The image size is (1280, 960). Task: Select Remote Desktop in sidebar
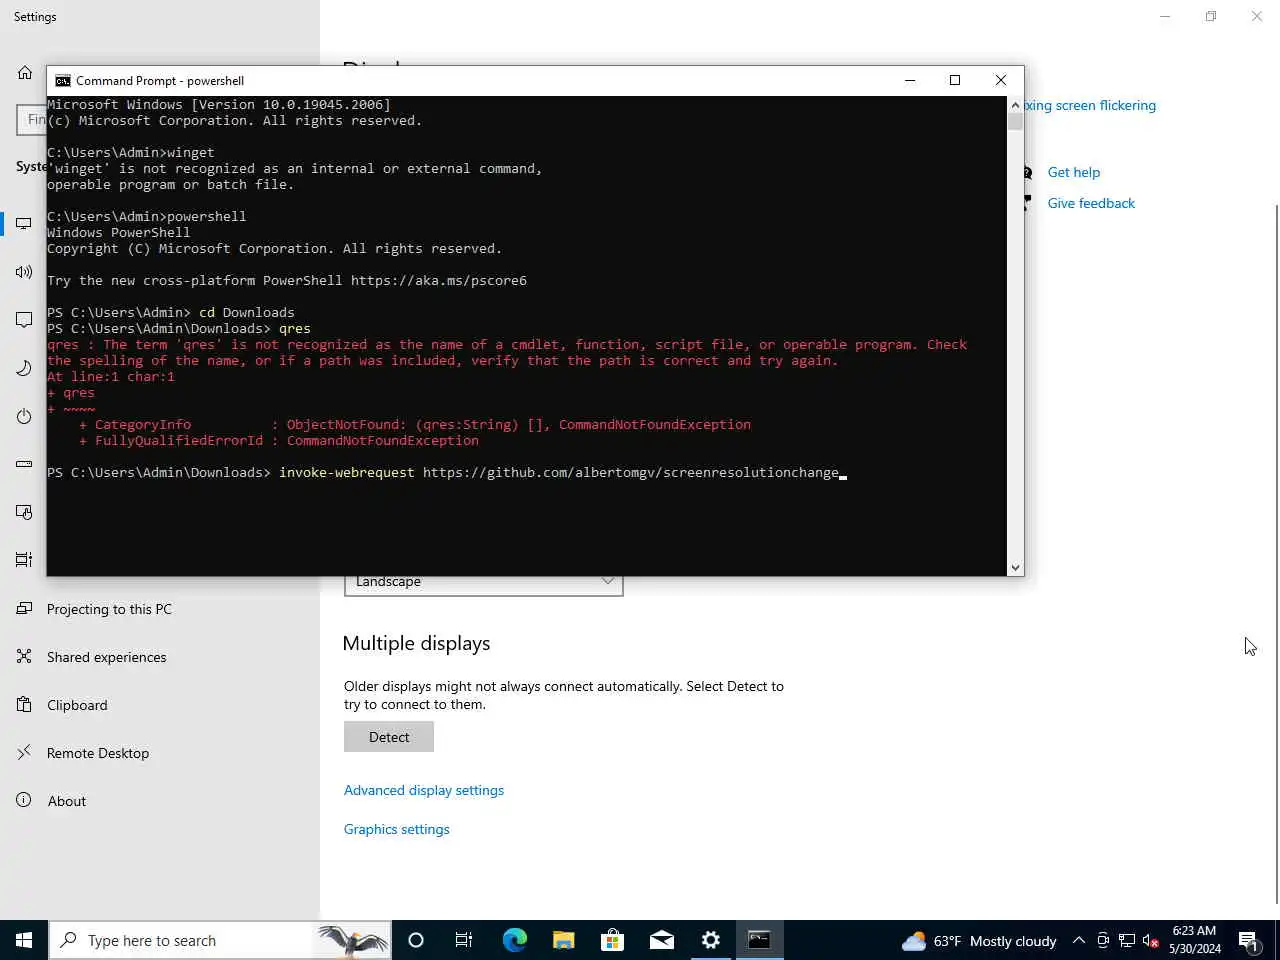pyautogui.click(x=98, y=753)
